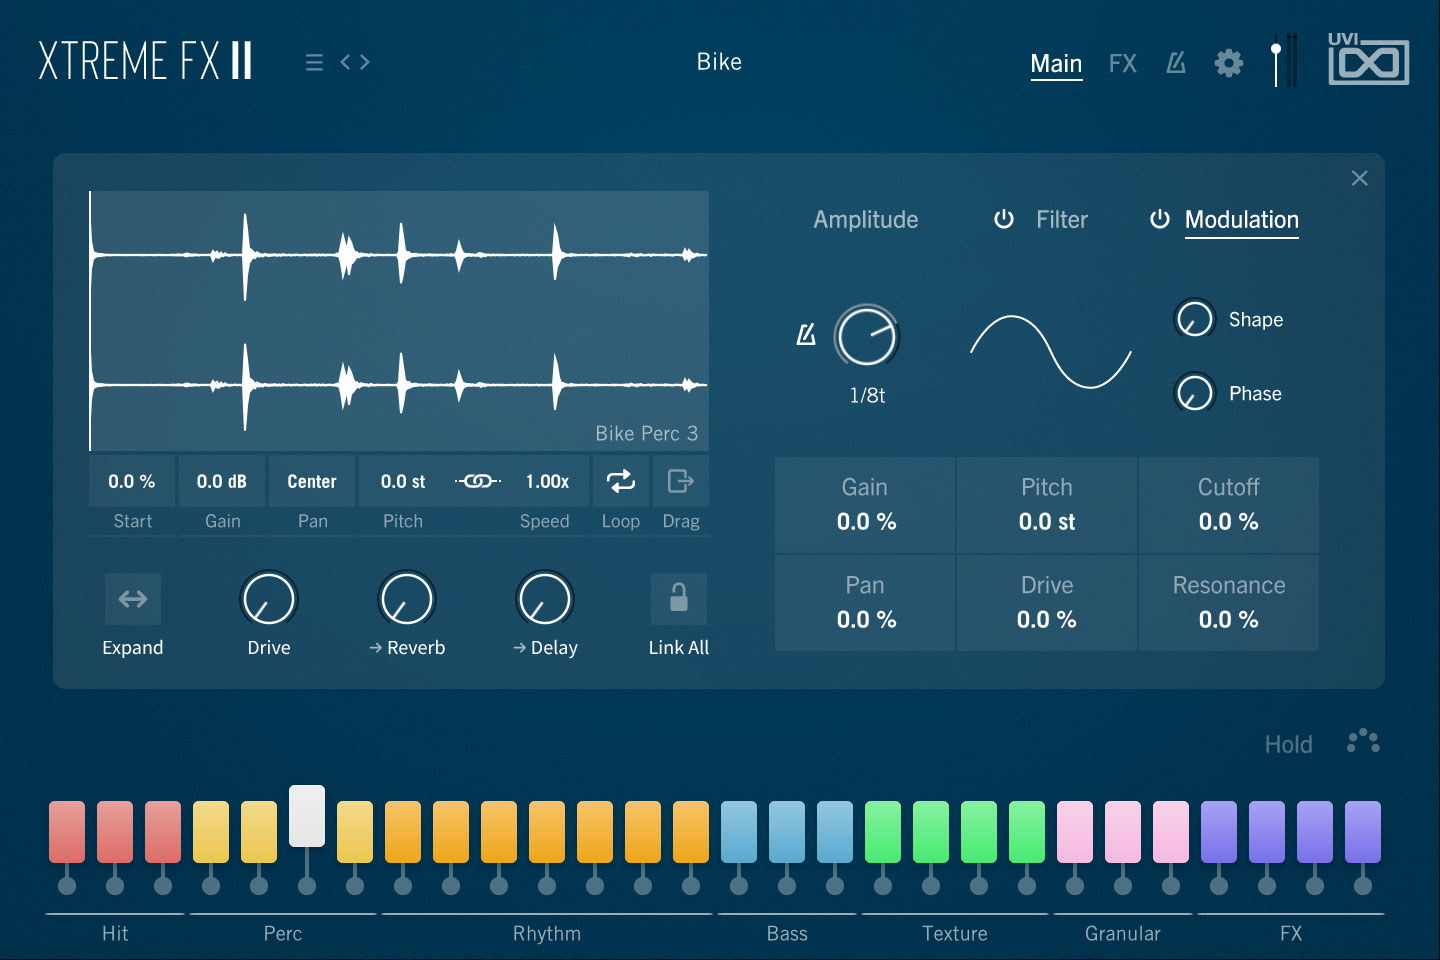Click the first green Texture pad
The height and width of the screenshot is (960, 1440).
883,832
